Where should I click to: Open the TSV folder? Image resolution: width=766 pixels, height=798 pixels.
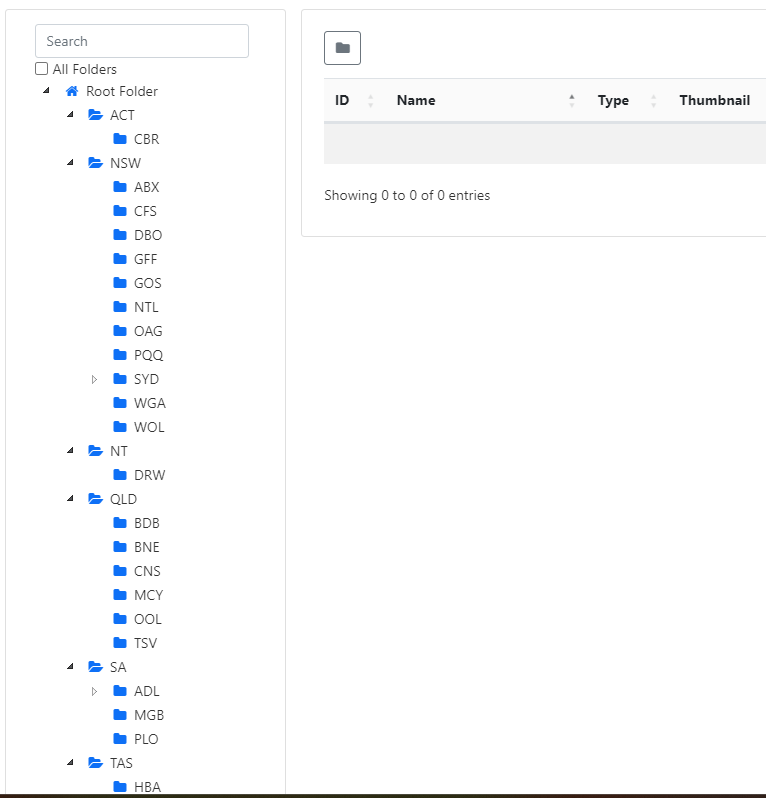click(146, 643)
